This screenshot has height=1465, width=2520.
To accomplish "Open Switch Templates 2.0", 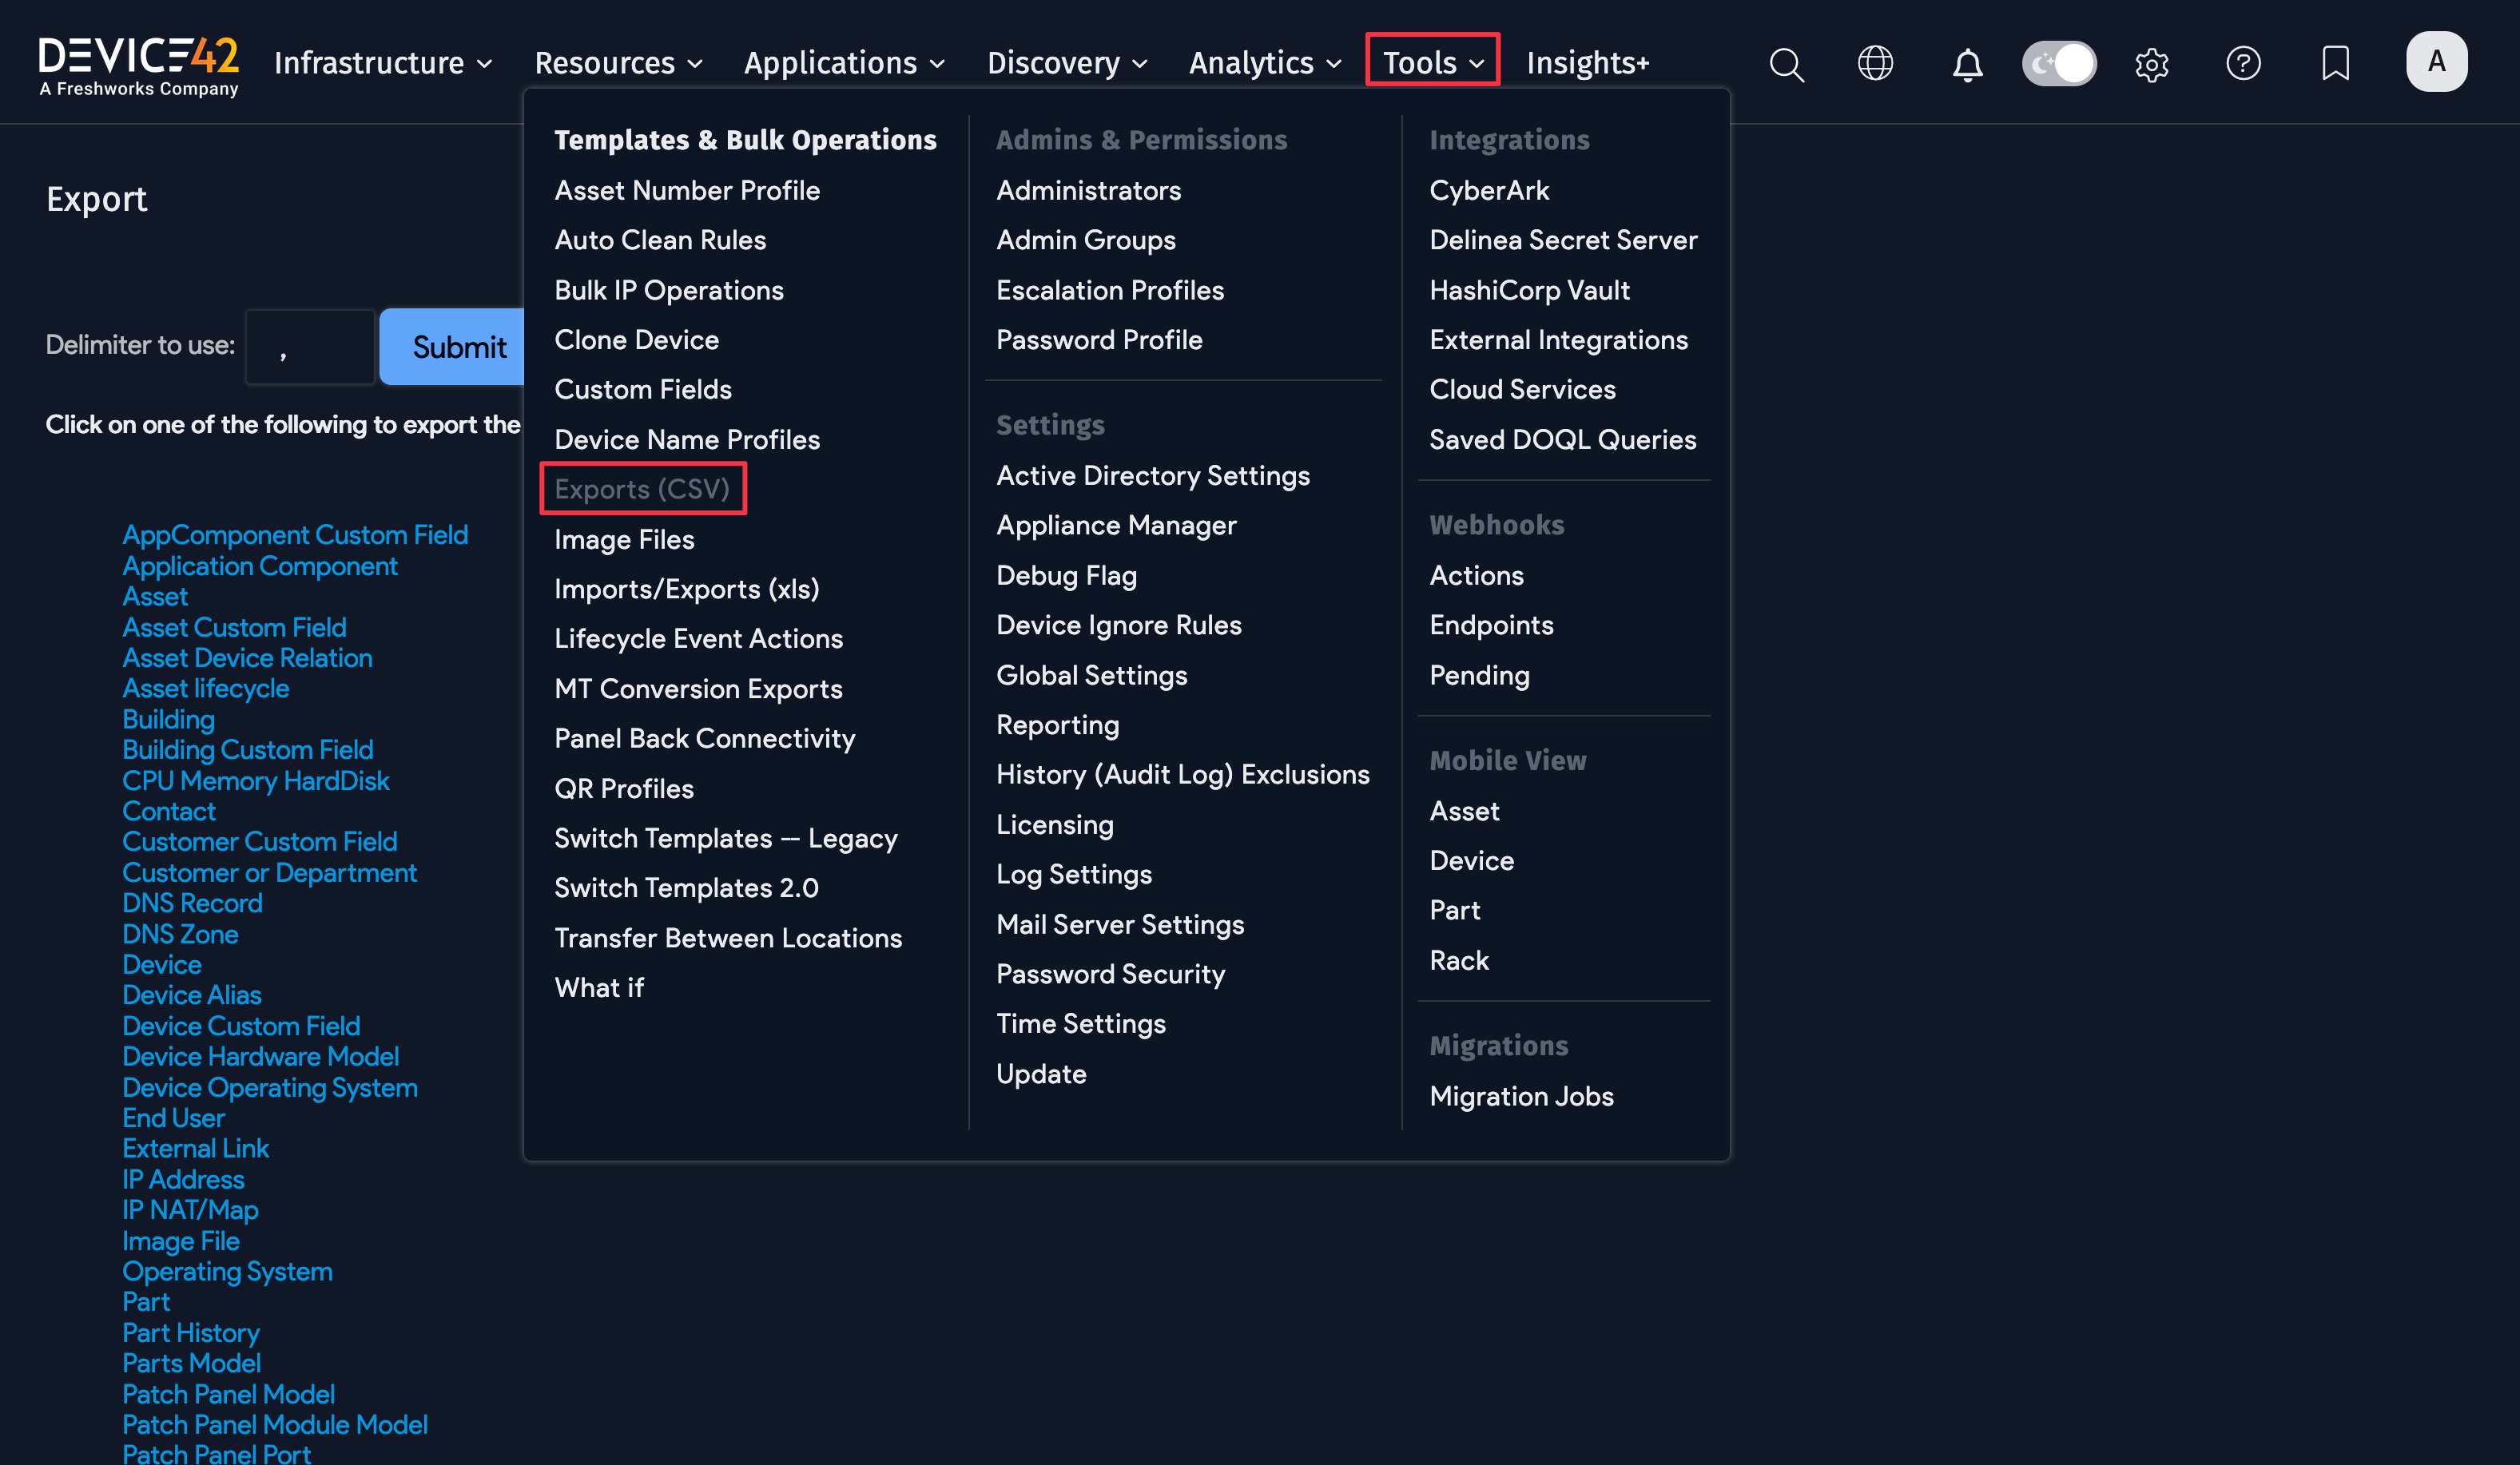I will [686, 887].
